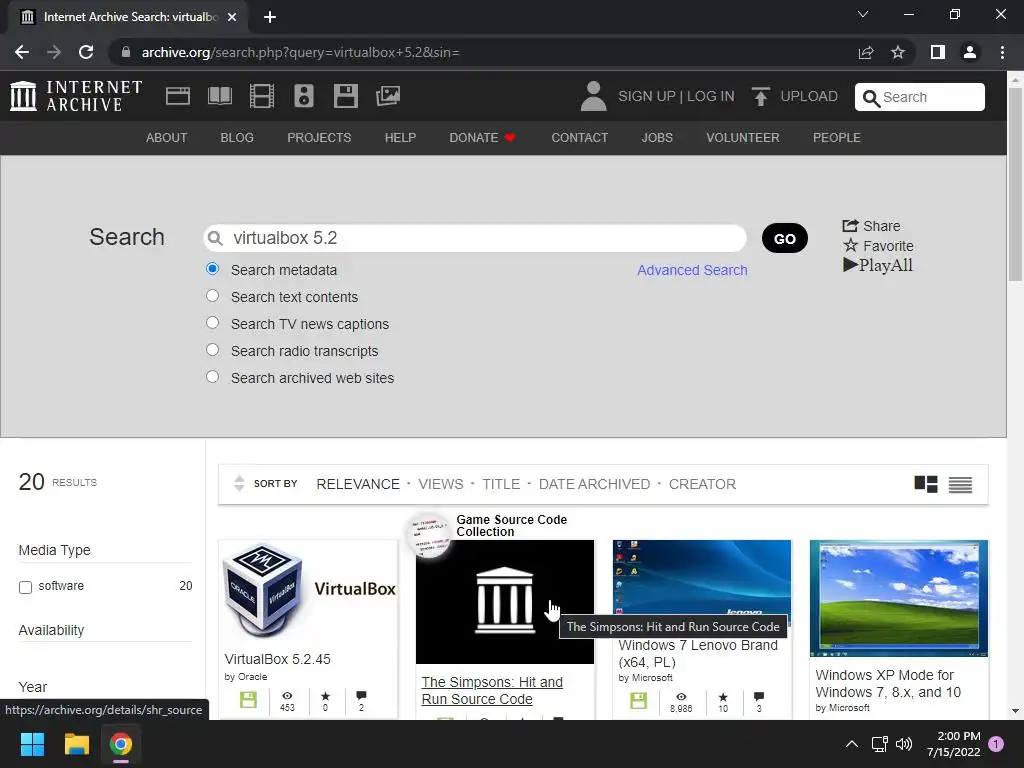The image size is (1024, 768).
Task: Open the PEOPLE menu item
Action: (837, 138)
